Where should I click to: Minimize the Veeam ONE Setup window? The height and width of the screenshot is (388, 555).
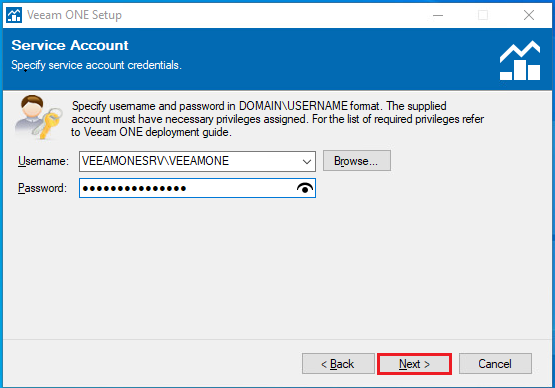coord(438,15)
